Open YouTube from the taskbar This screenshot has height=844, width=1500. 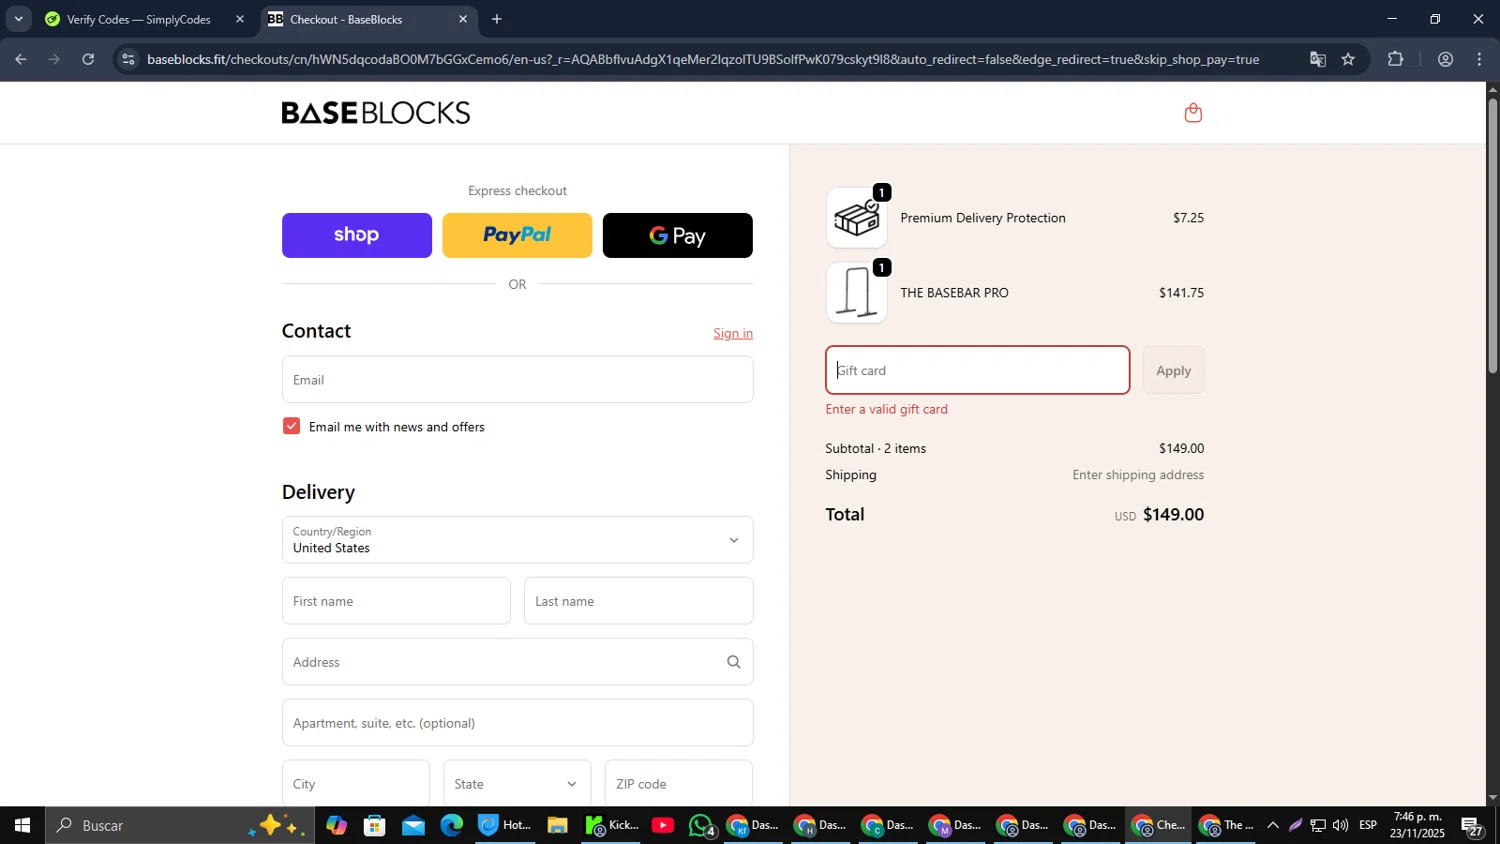tap(662, 825)
